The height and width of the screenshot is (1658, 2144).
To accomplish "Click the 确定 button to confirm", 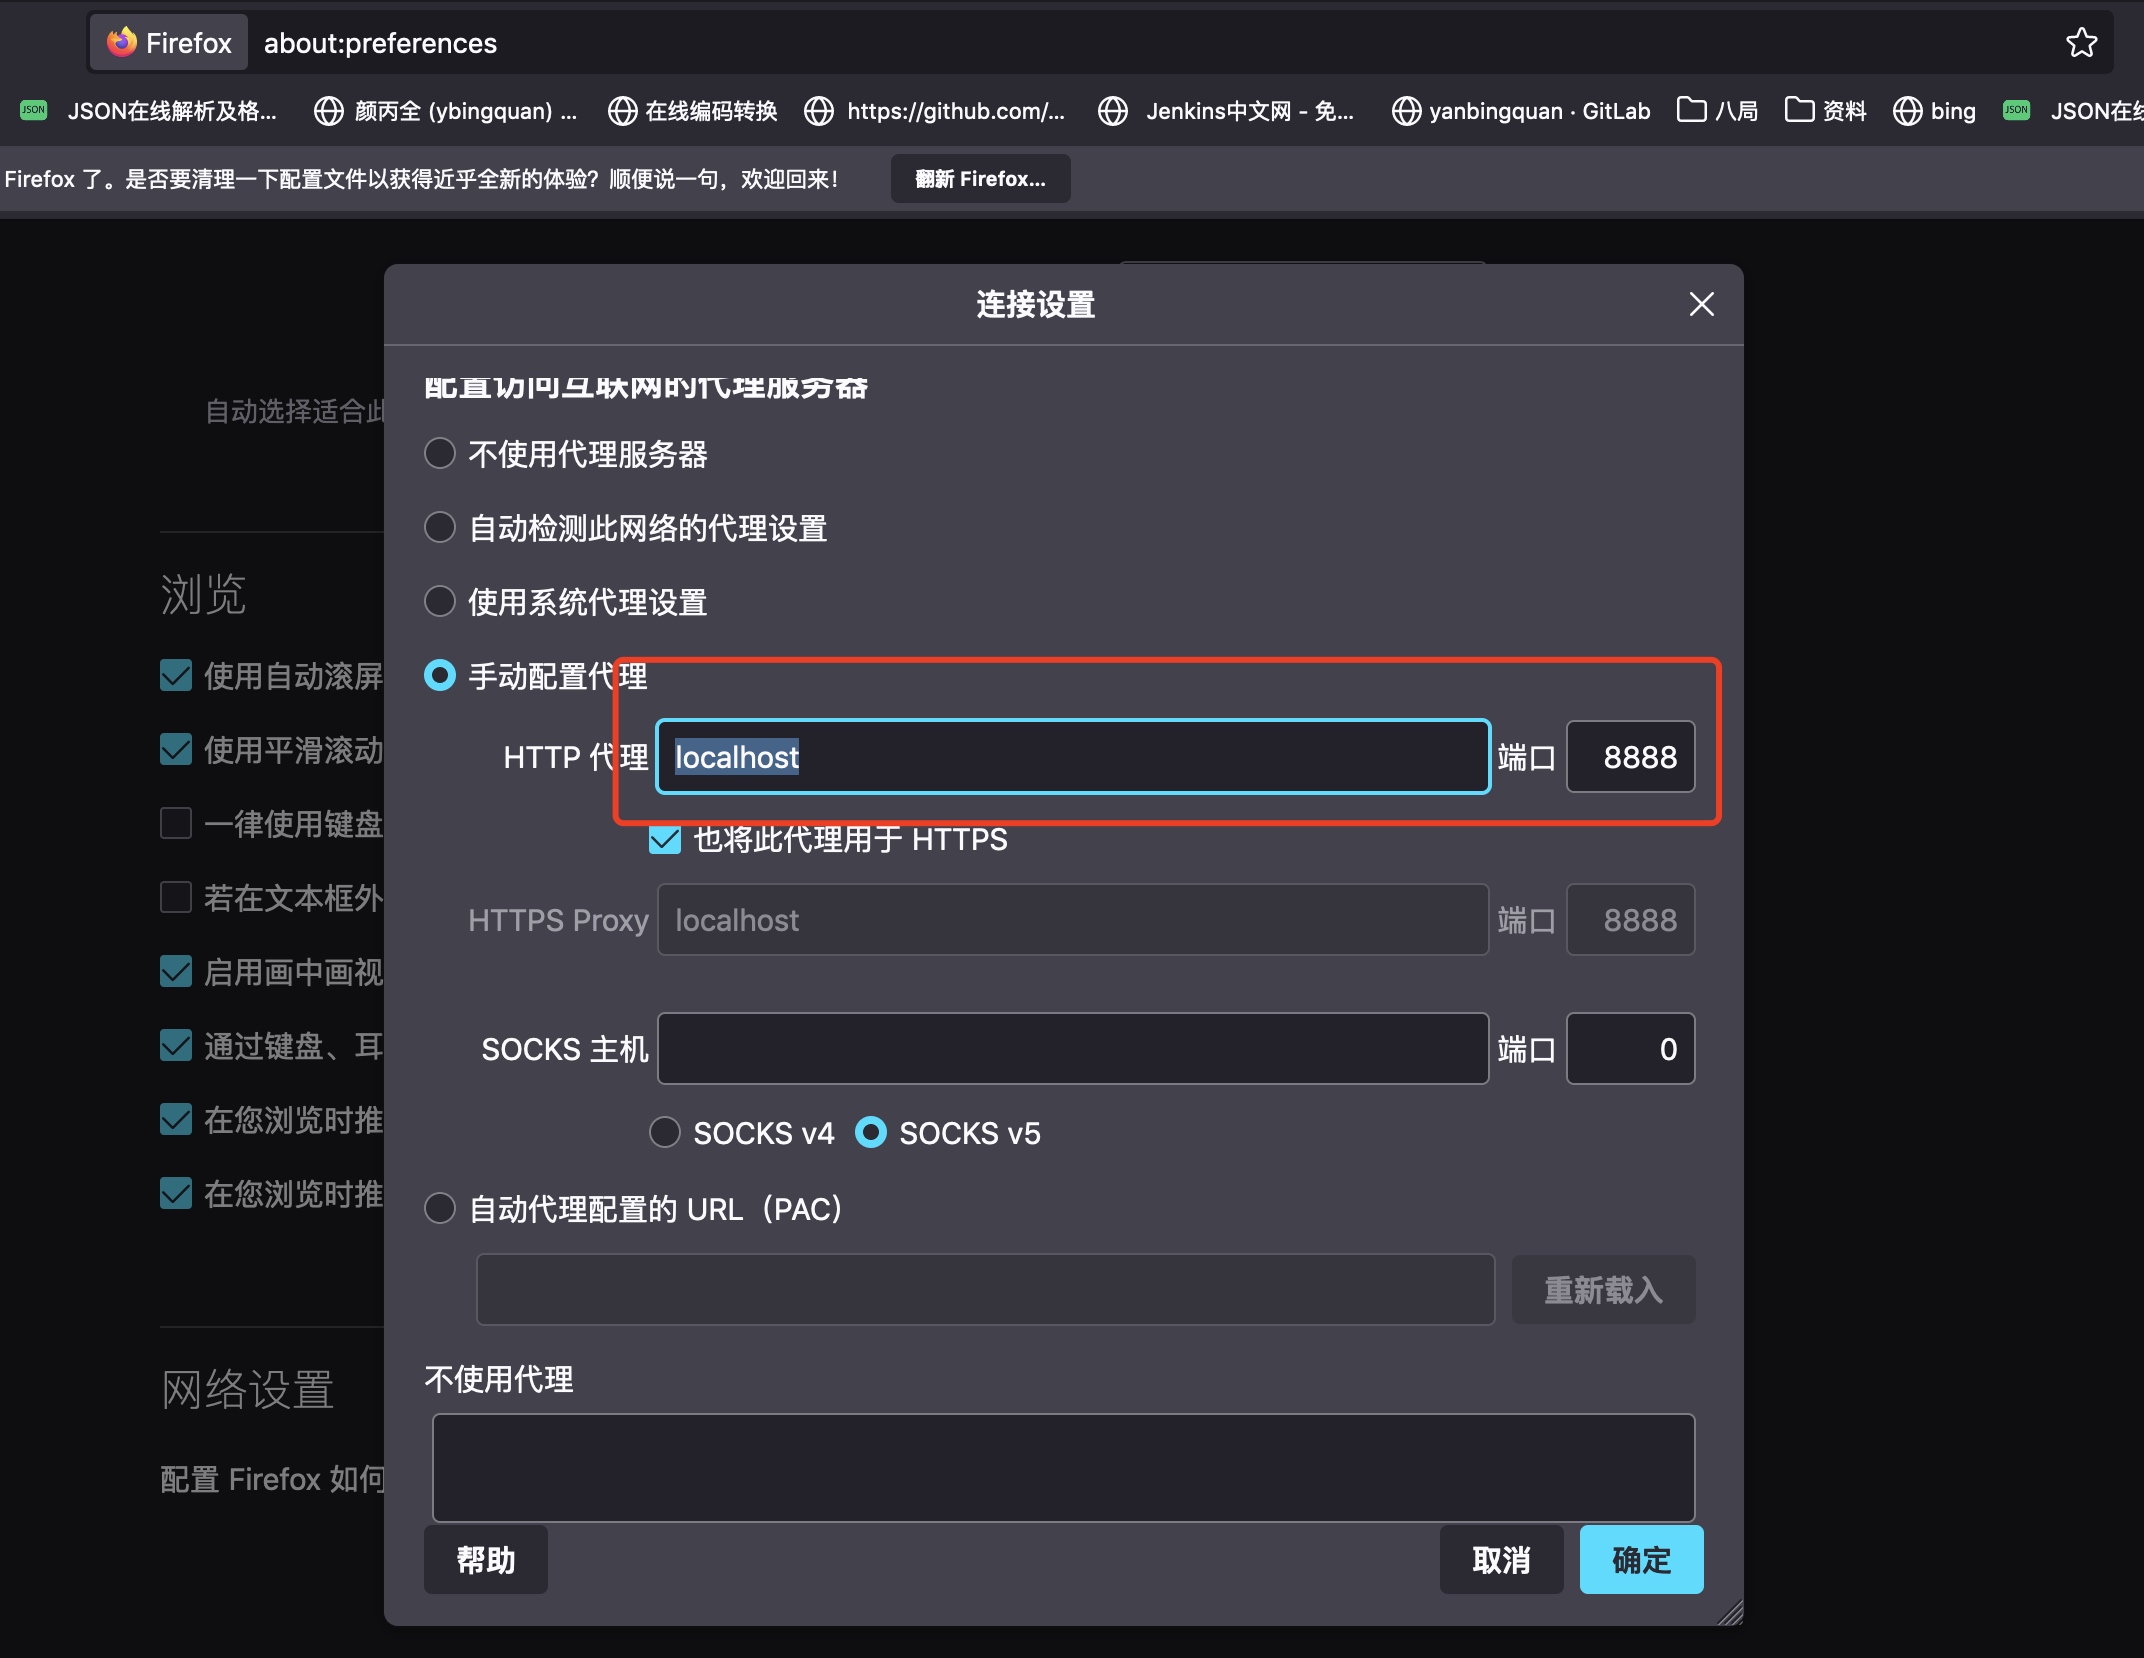I will point(1641,1559).
